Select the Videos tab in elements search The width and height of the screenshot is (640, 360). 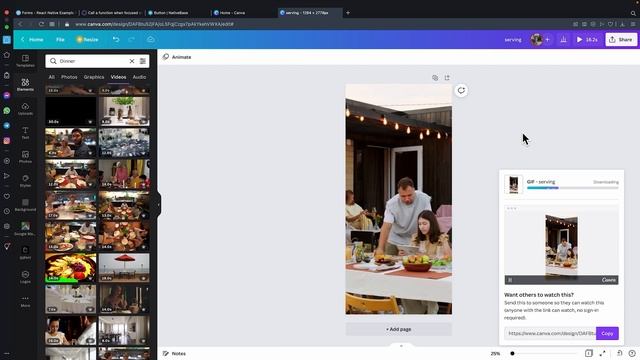pyautogui.click(x=118, y=77)
